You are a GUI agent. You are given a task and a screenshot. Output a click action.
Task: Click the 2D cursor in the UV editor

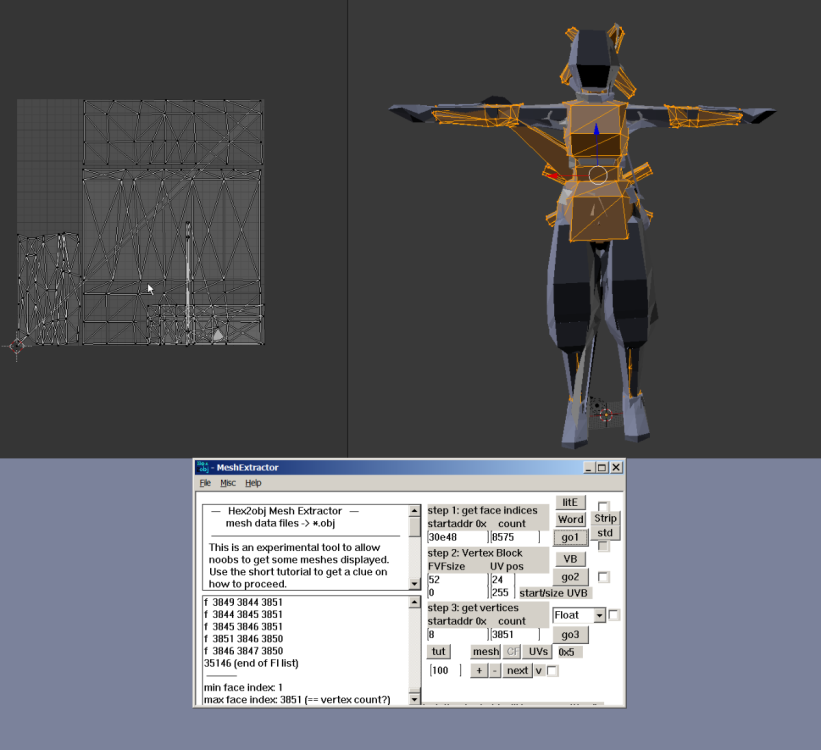17,345
